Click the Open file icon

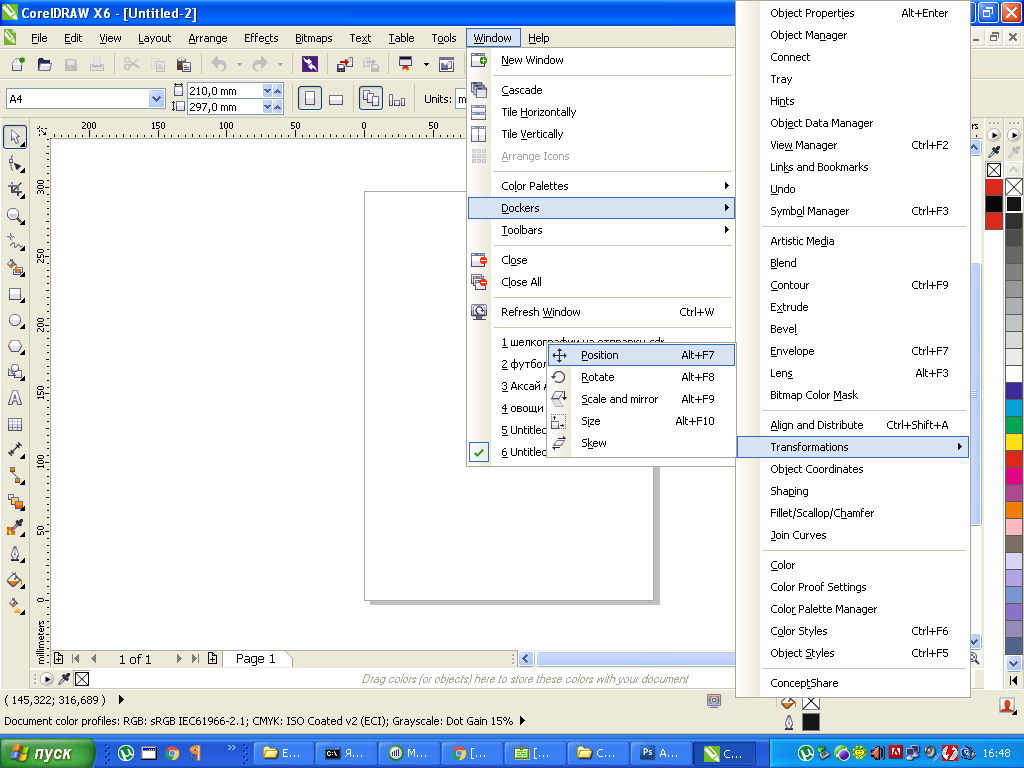44,64
